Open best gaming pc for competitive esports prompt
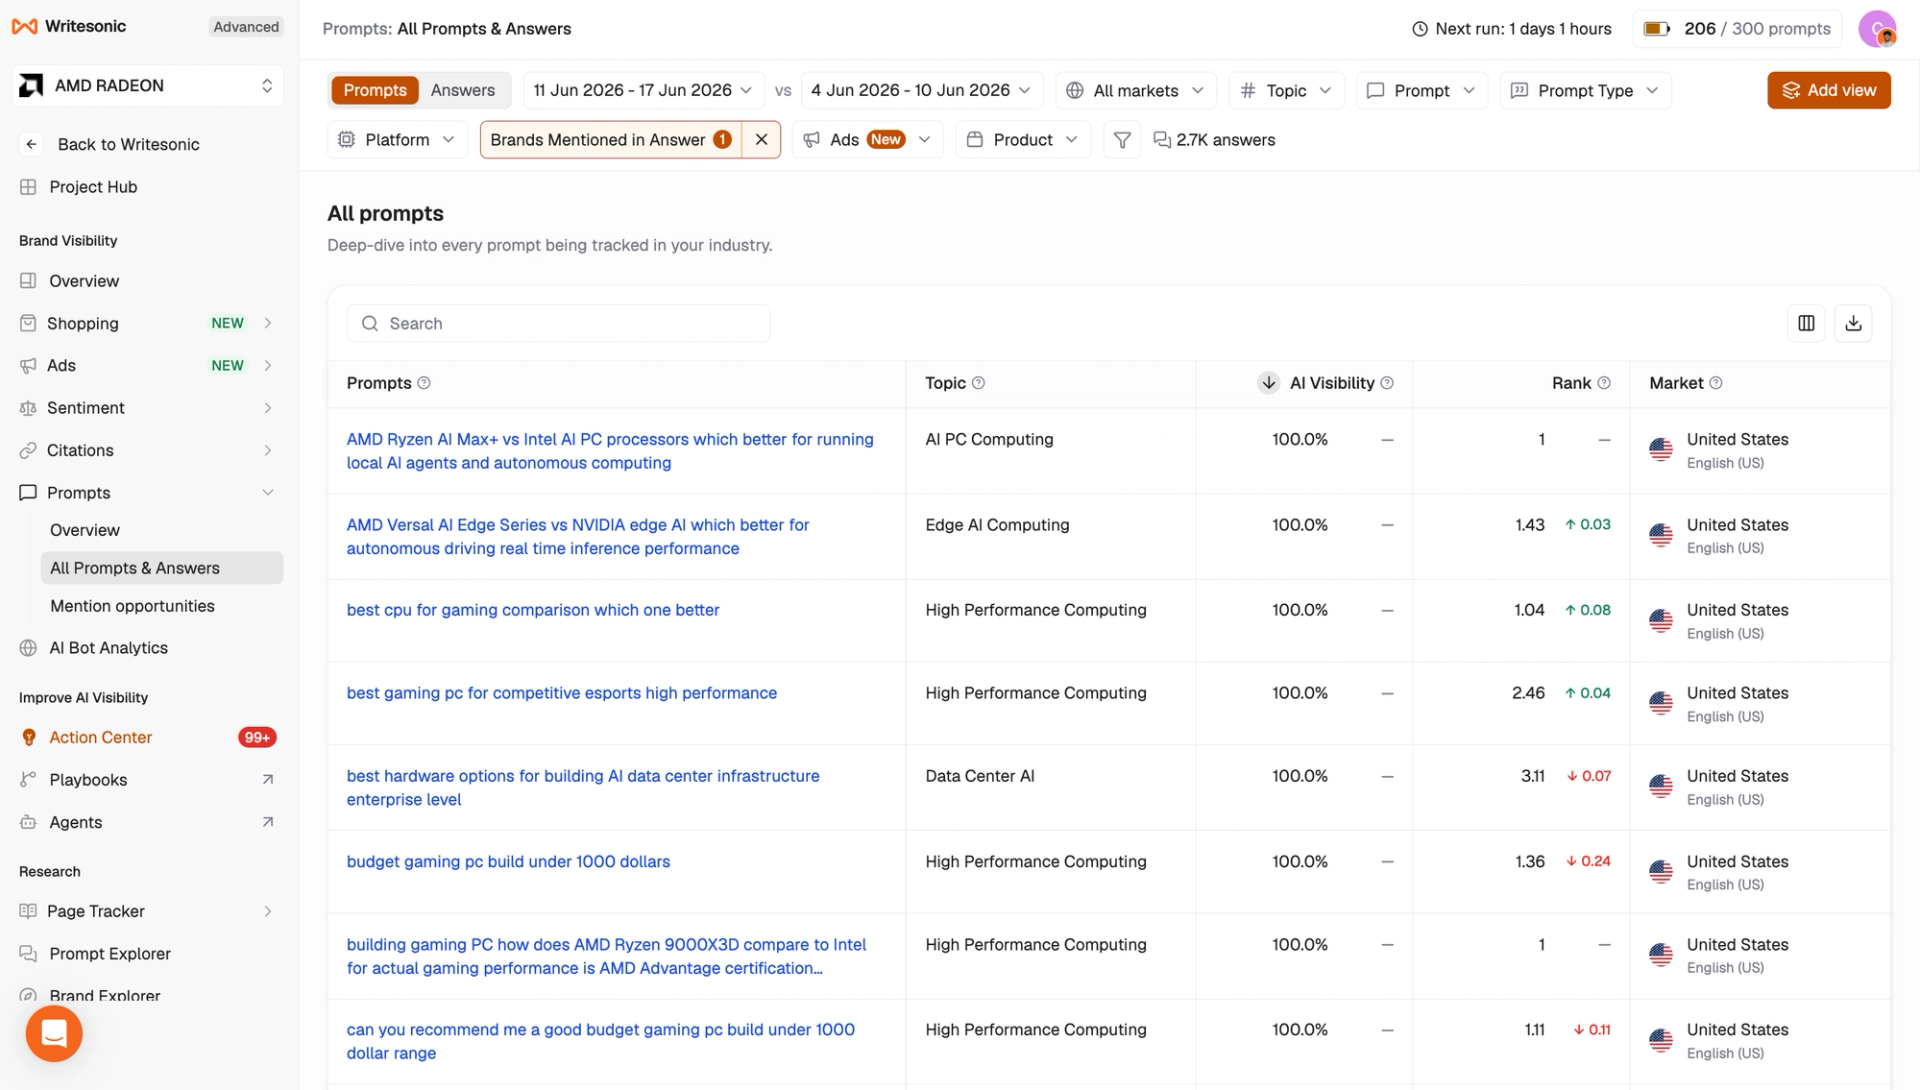The width and height of the screenshot is (1920, 1090). (561, 693)
